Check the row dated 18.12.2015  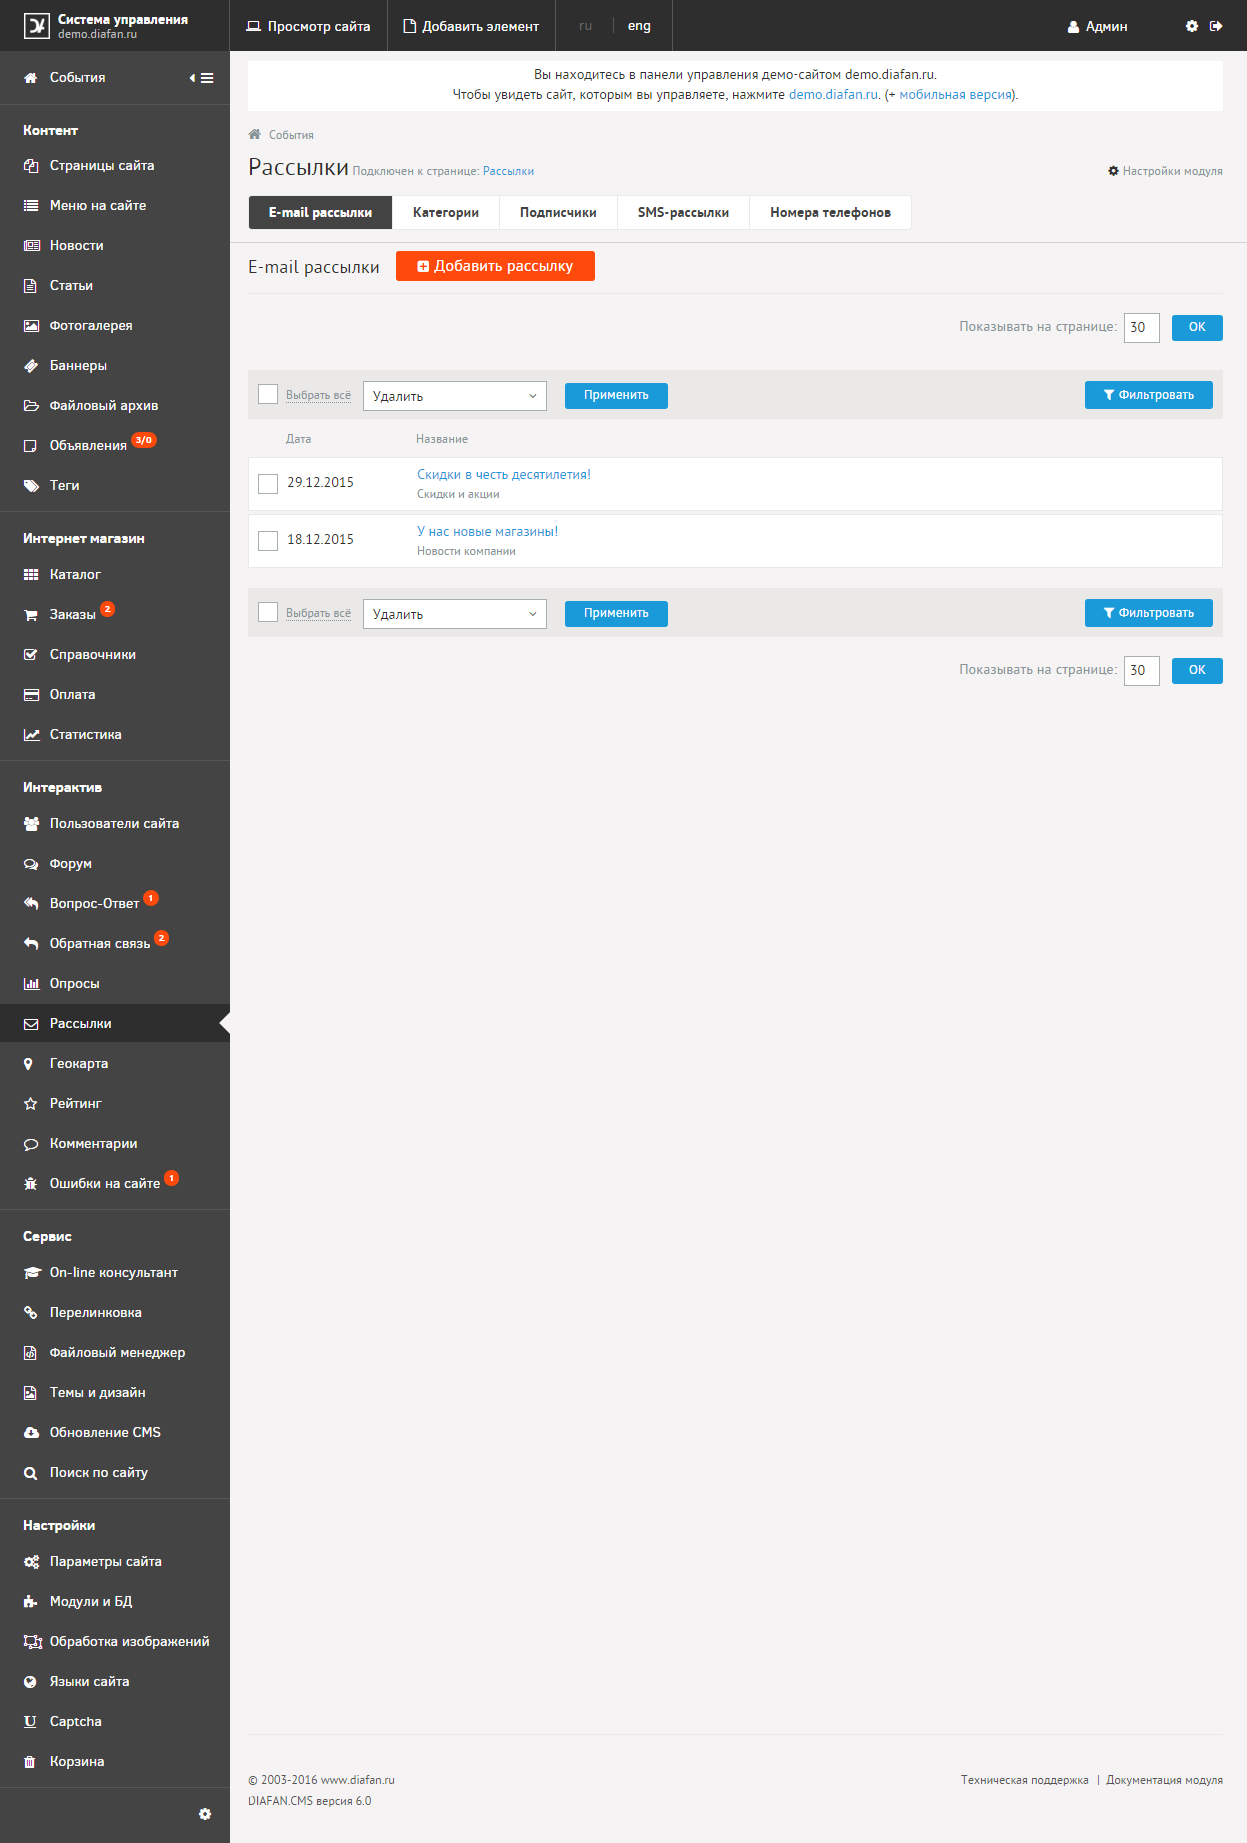268,541
